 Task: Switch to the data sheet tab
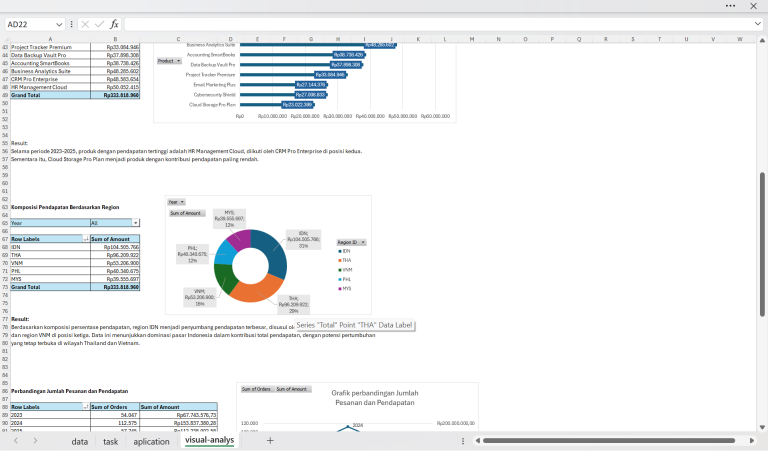pos(79,440)
